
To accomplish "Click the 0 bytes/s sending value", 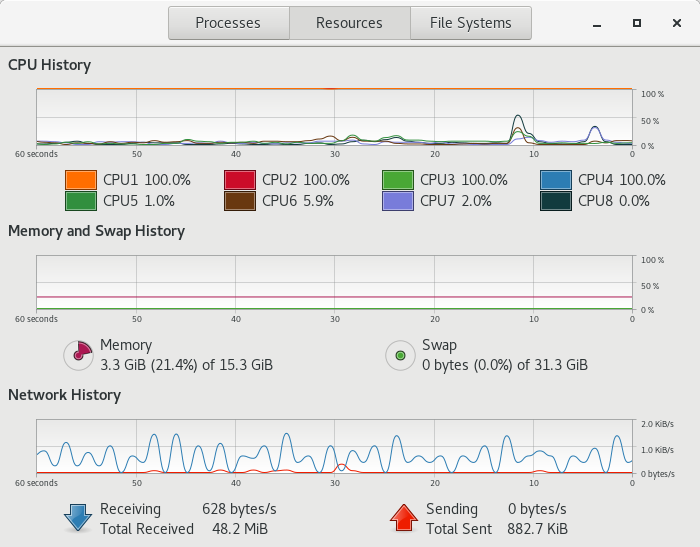I will (x=537, y=509).
